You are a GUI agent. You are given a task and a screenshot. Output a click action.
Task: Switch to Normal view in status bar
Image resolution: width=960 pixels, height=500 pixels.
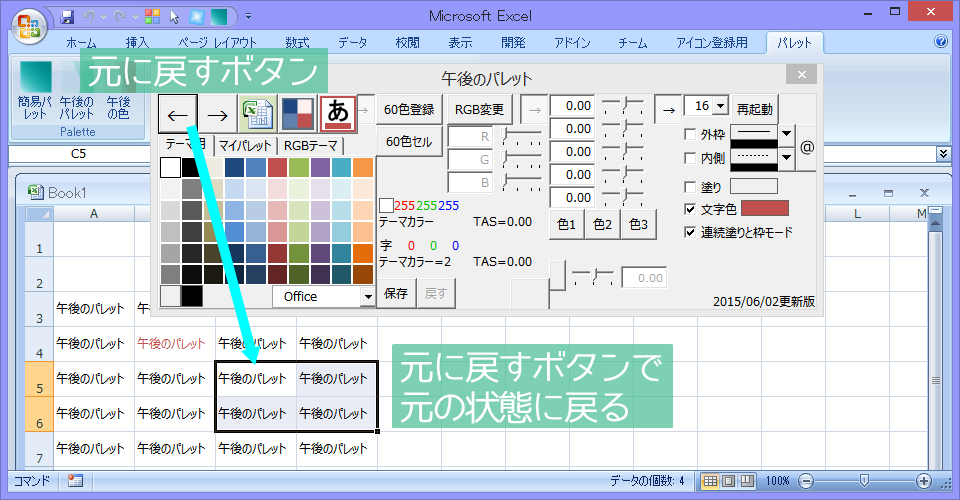pos(710,481)
